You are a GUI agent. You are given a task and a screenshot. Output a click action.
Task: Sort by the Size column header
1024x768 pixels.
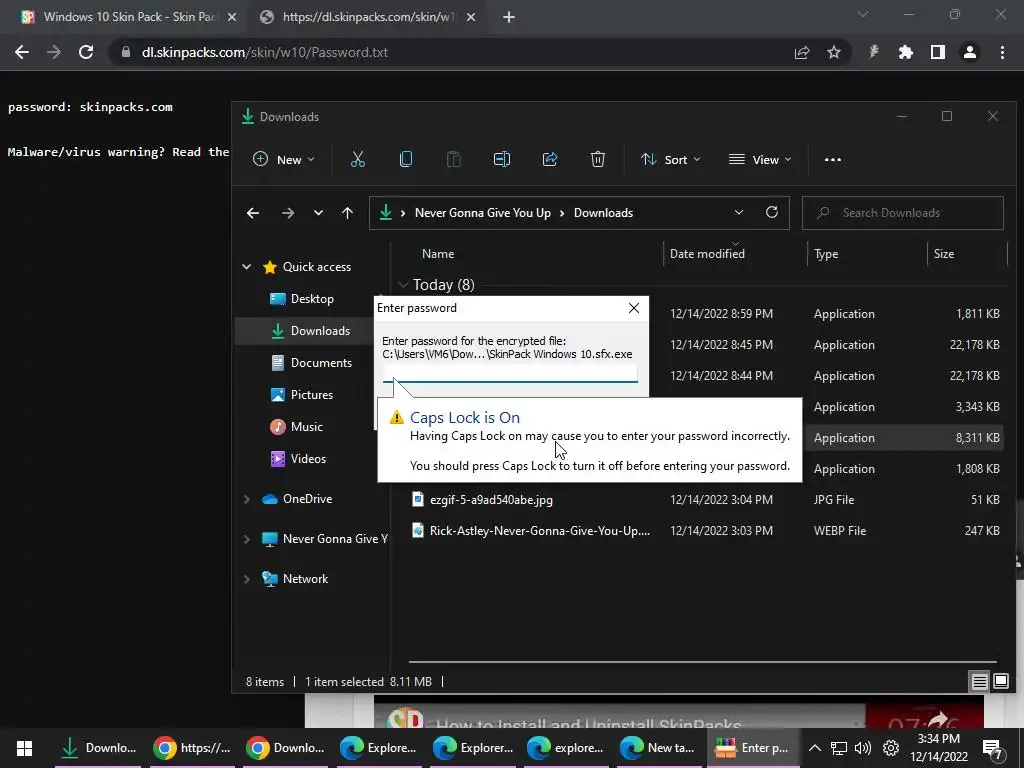[944, 254]
